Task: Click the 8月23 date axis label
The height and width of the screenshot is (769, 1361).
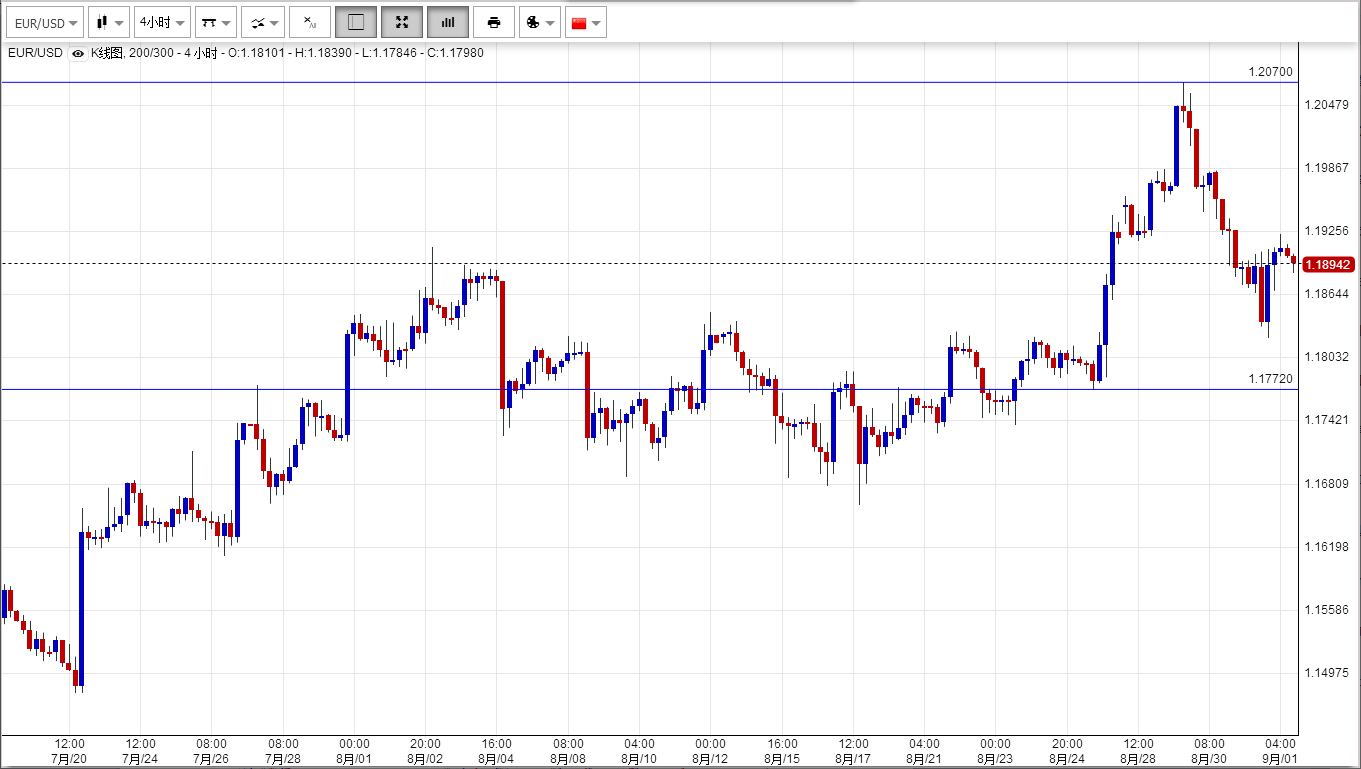Action: [x=996, y=759]
